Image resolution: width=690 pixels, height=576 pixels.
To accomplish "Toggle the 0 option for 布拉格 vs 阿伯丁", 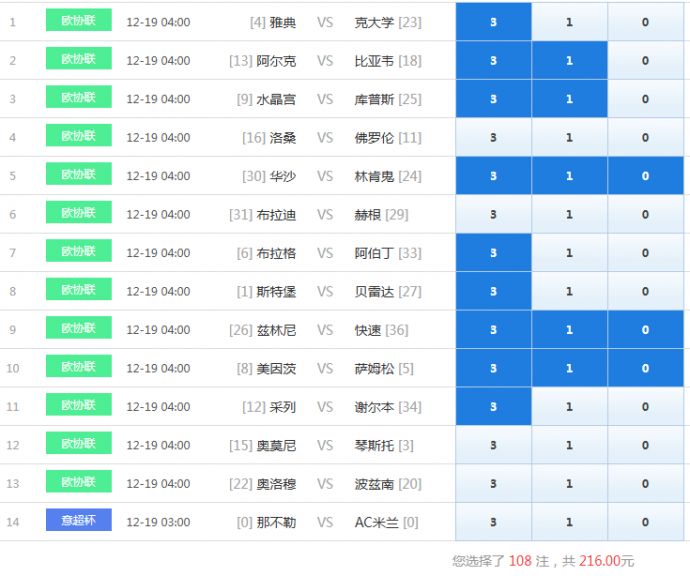I will pos(645,253).
